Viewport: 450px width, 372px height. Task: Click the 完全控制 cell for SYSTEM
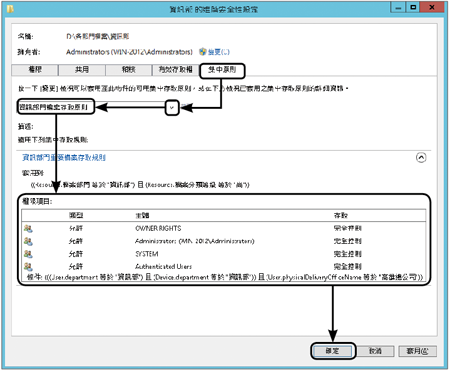pyautogui.click(x=348, y=254)
